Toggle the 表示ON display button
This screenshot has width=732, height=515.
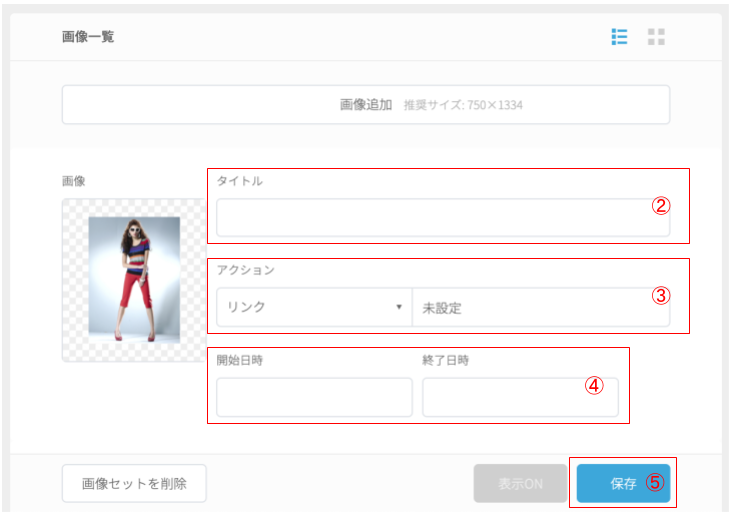tap(521, 483)
